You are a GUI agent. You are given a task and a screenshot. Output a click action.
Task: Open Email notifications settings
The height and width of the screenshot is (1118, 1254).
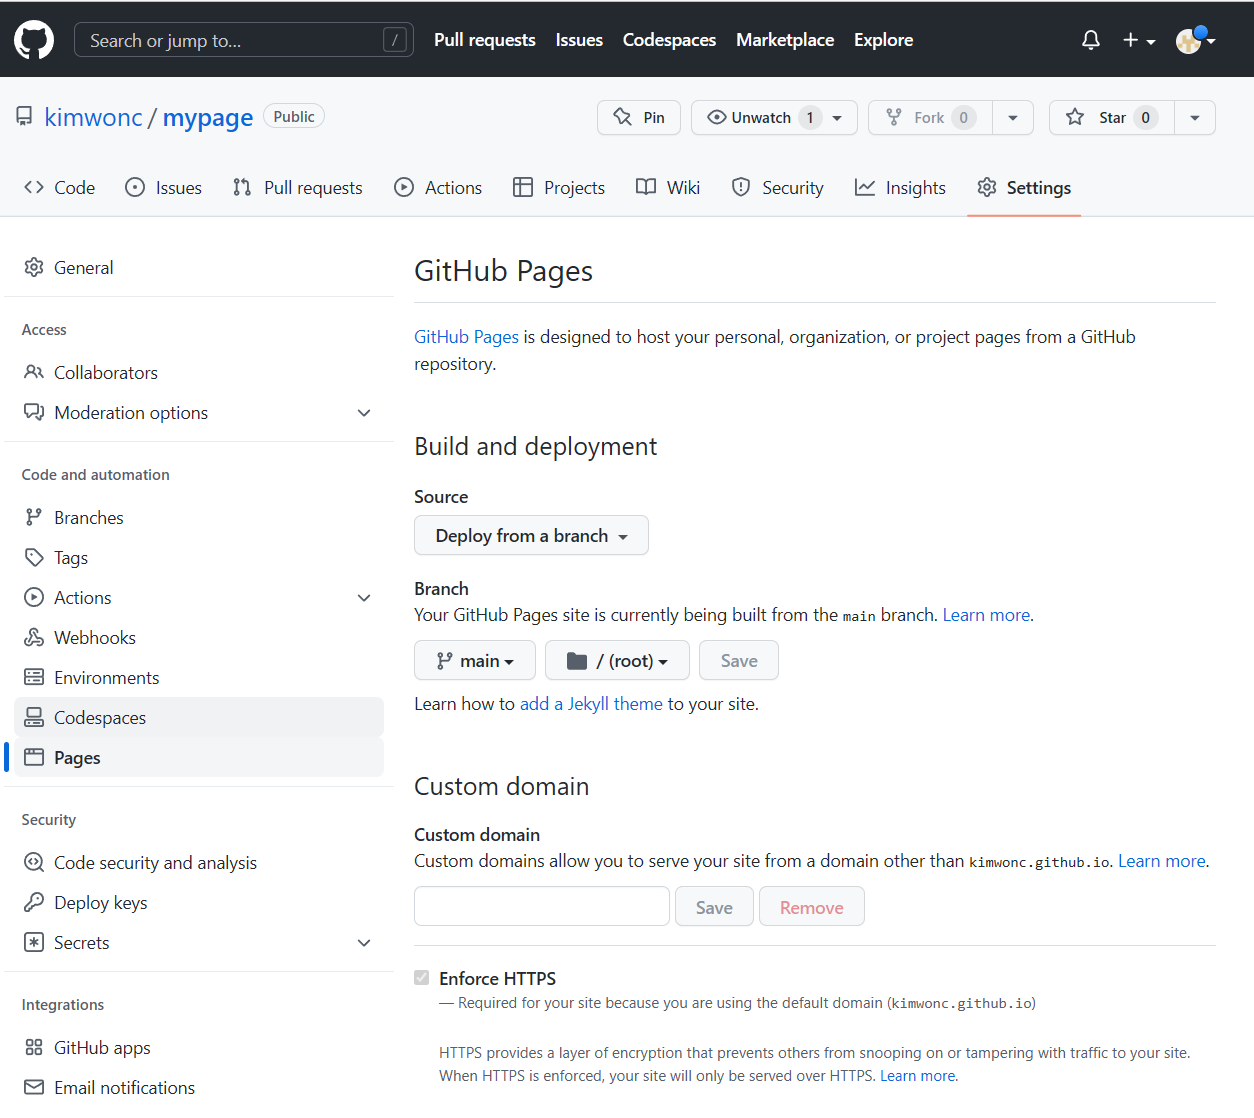point(199,1087)
